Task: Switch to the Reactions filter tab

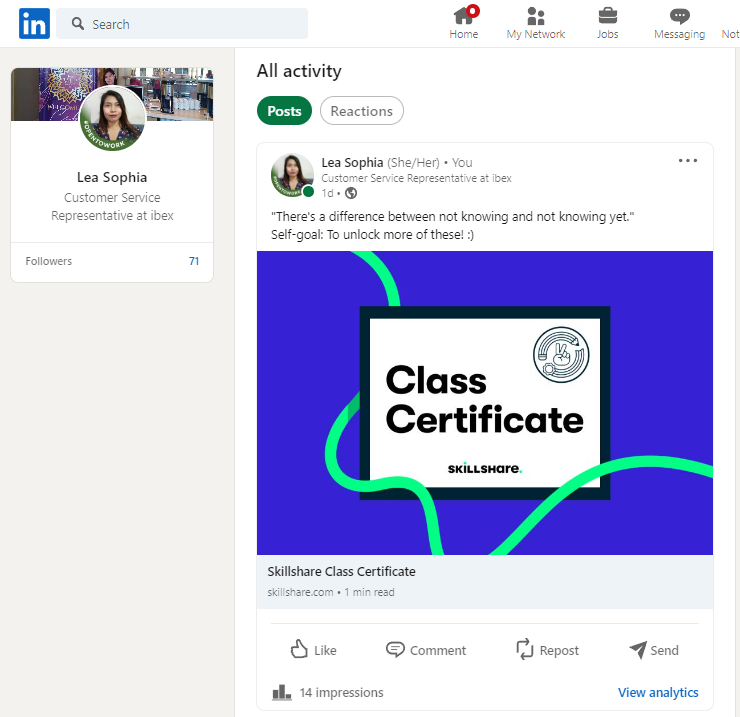Action: pyautogui.click(x=362, y=111)
